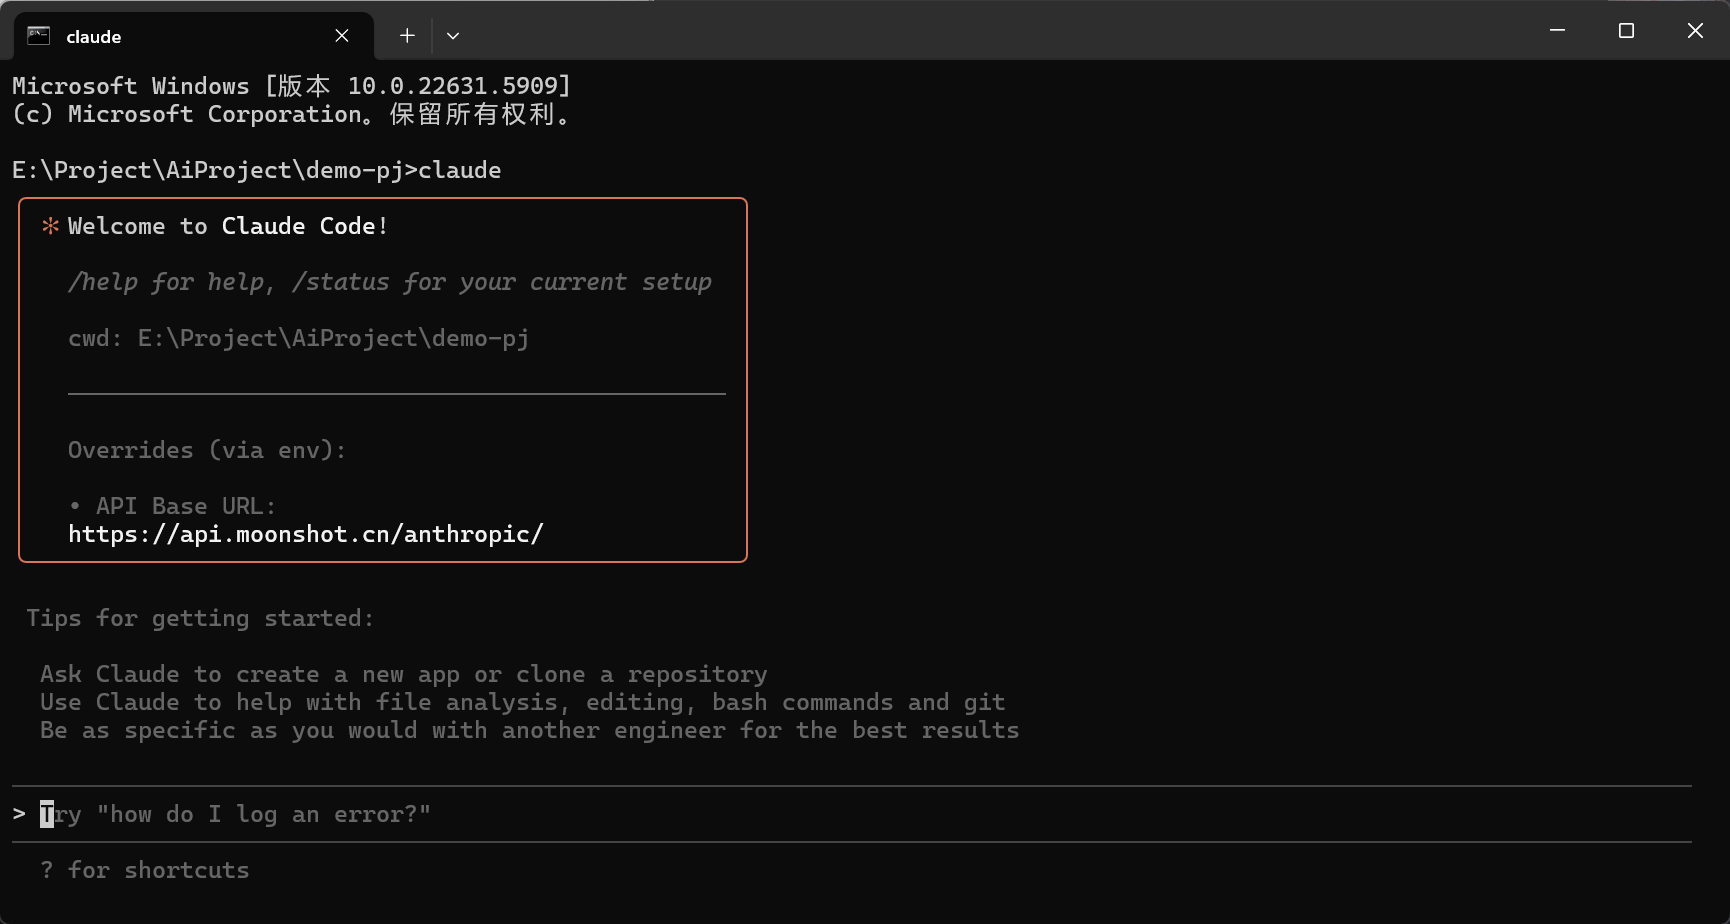Close the terminal window
The height and width of the screenshot is (924, 1730).
[x=1695, y=31]
